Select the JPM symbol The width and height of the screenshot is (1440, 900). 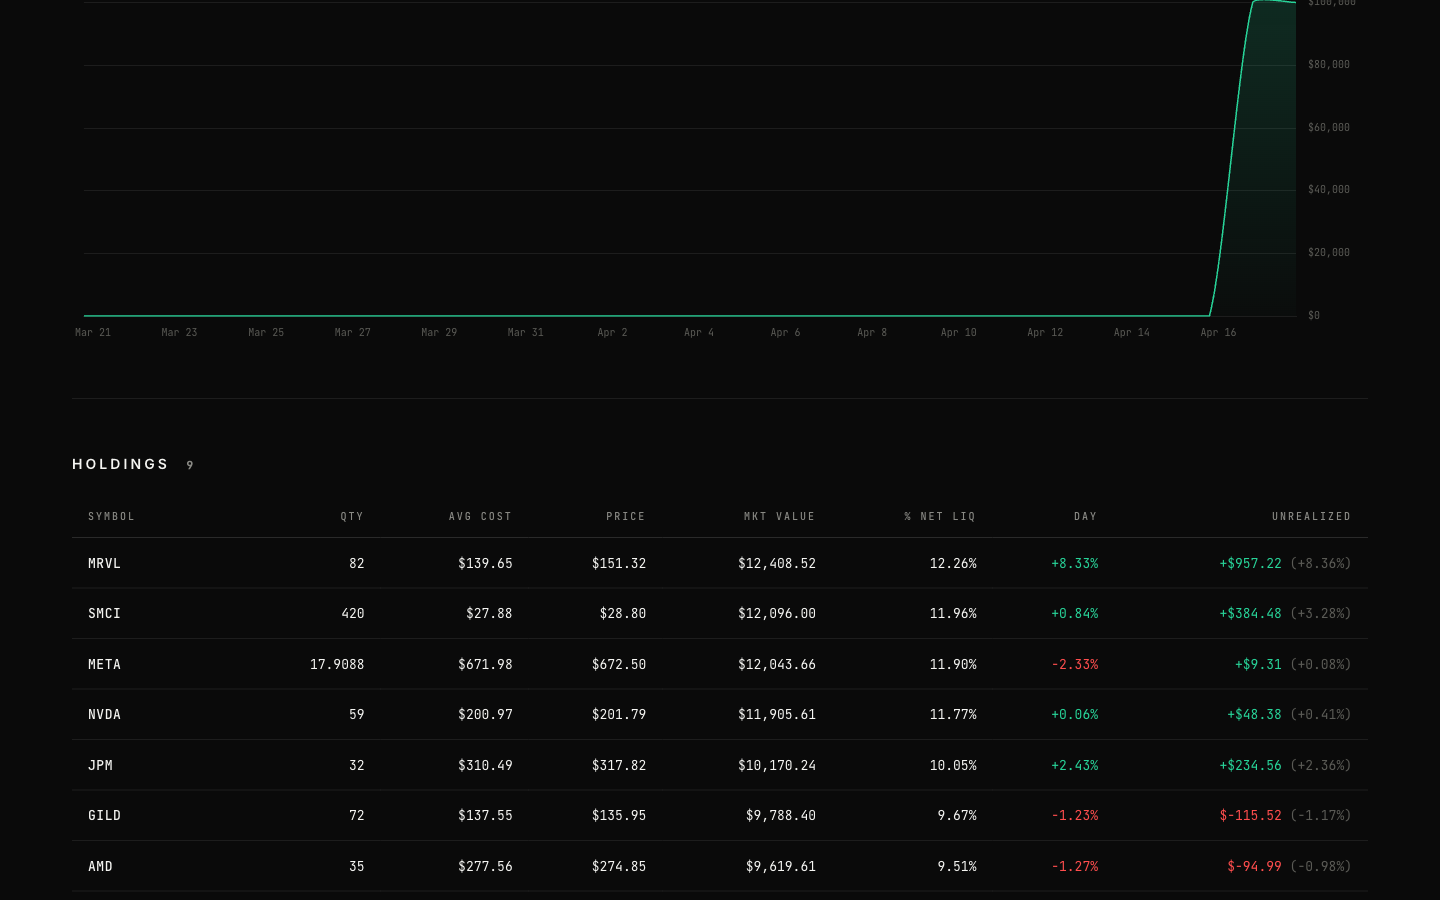[100, 765]
